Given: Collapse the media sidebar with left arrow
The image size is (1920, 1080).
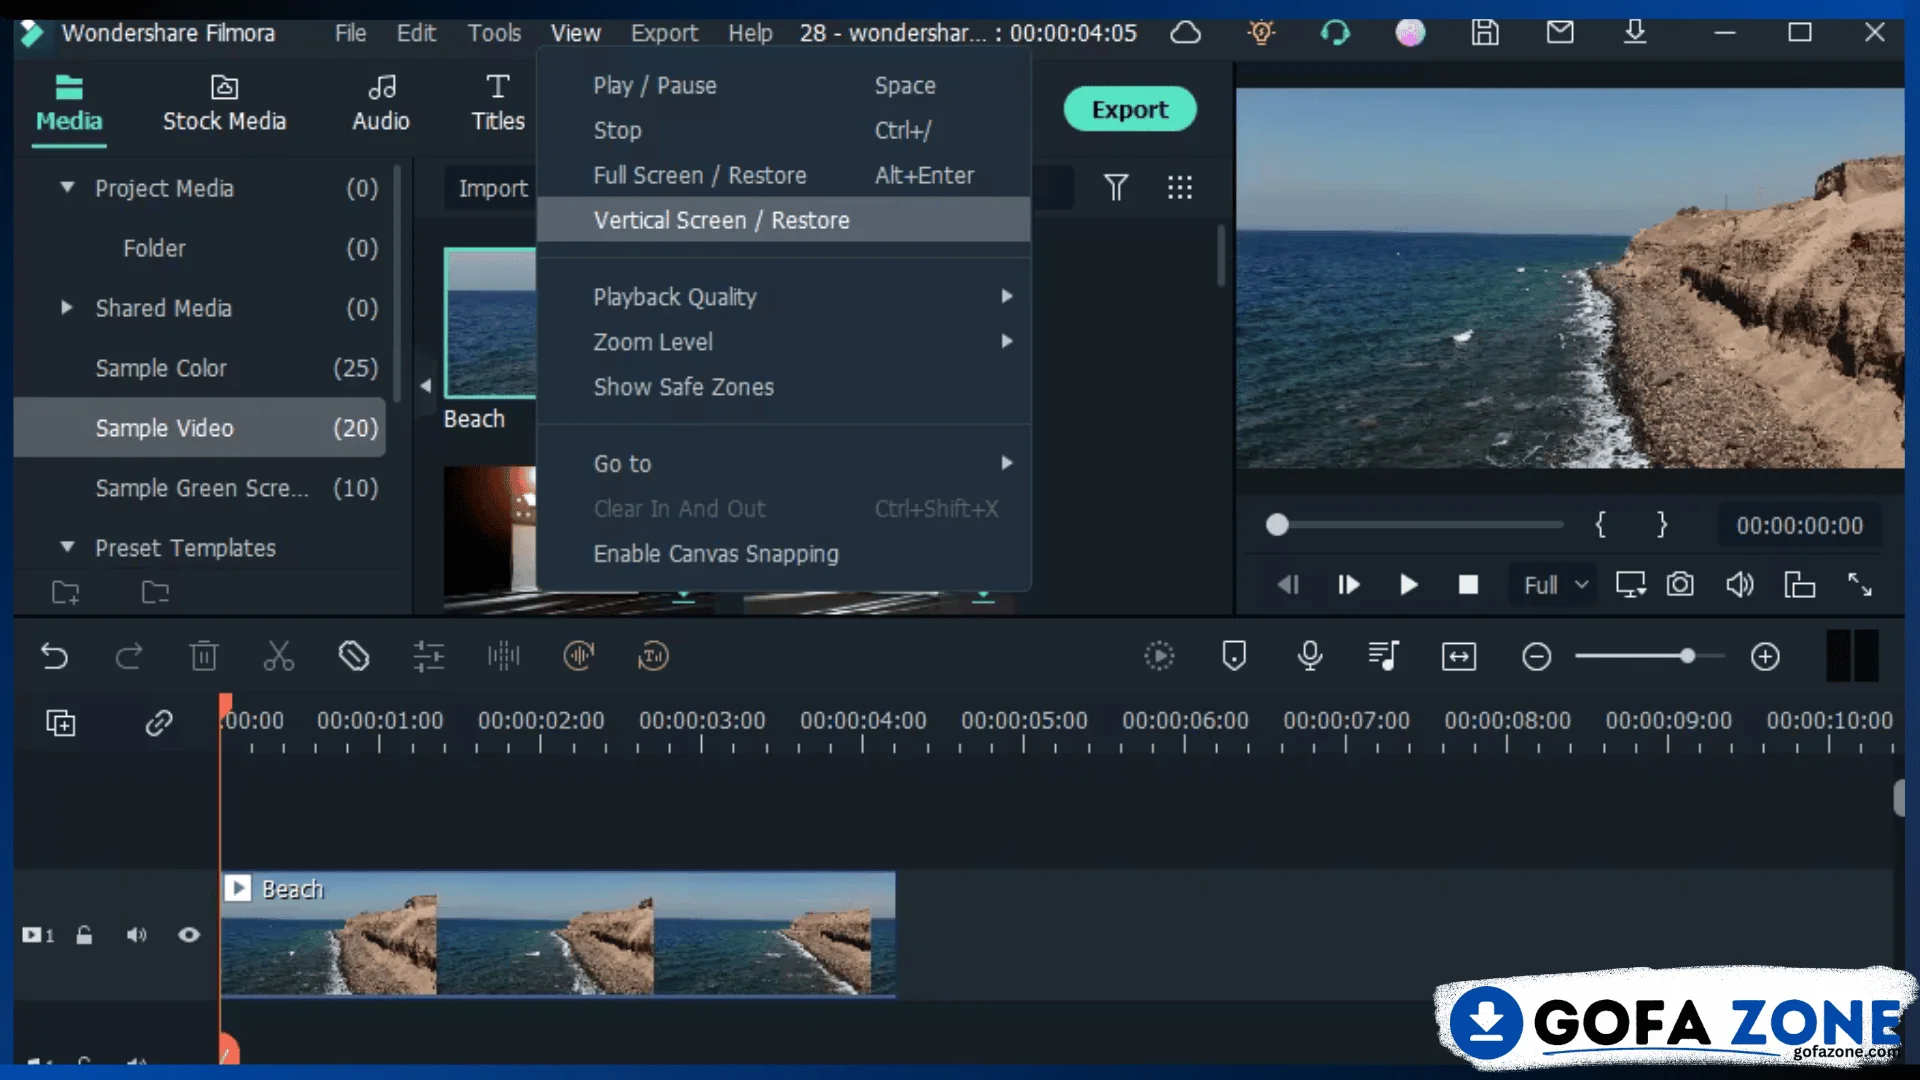Looking at the screenshot, I should point(425,385).
